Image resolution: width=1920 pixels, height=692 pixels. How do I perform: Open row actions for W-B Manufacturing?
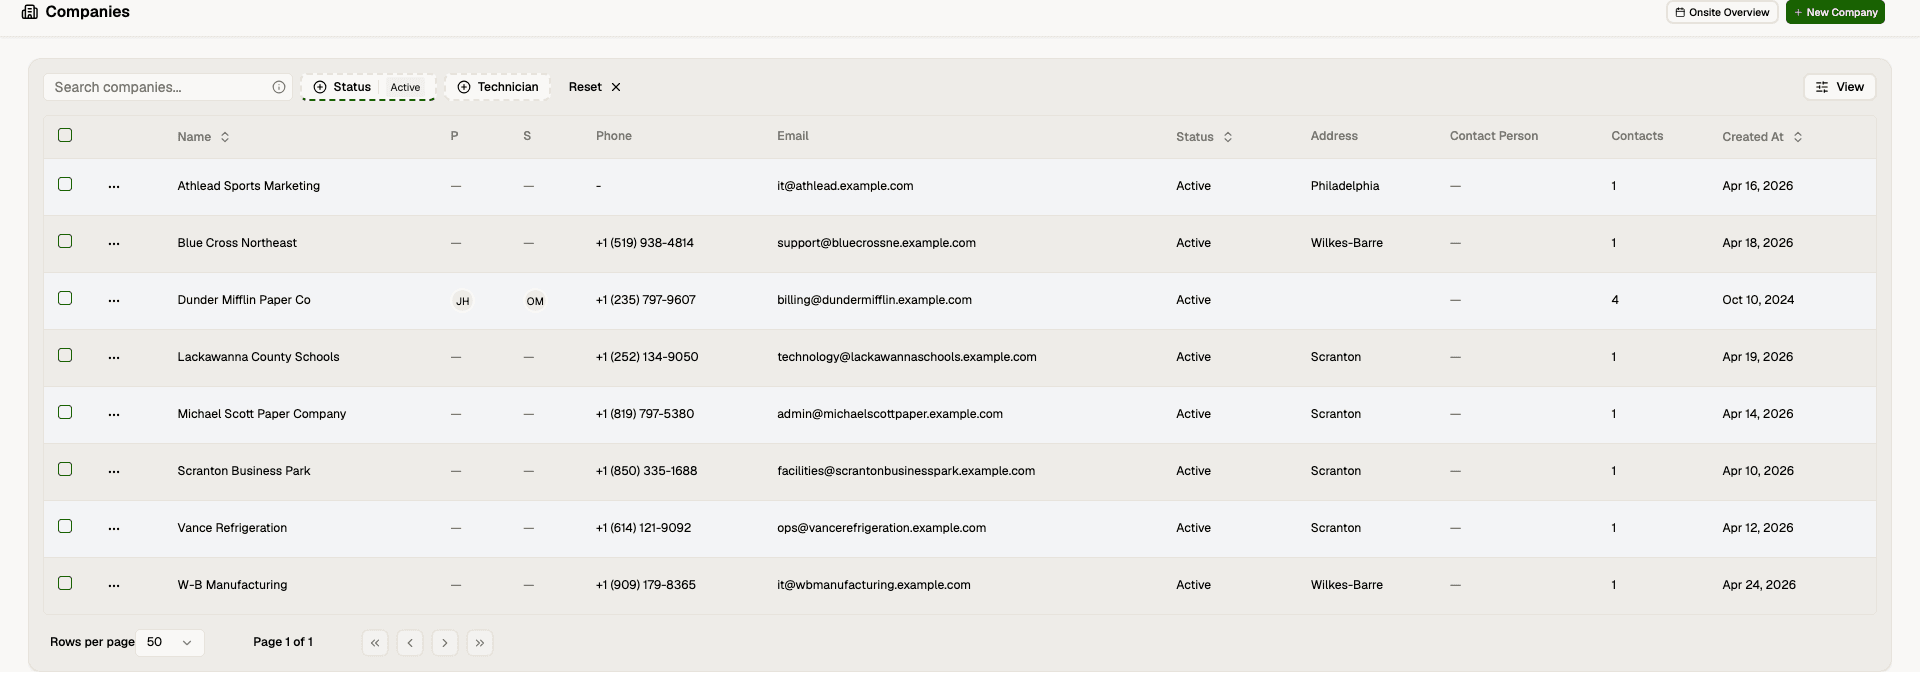(114, 585)
